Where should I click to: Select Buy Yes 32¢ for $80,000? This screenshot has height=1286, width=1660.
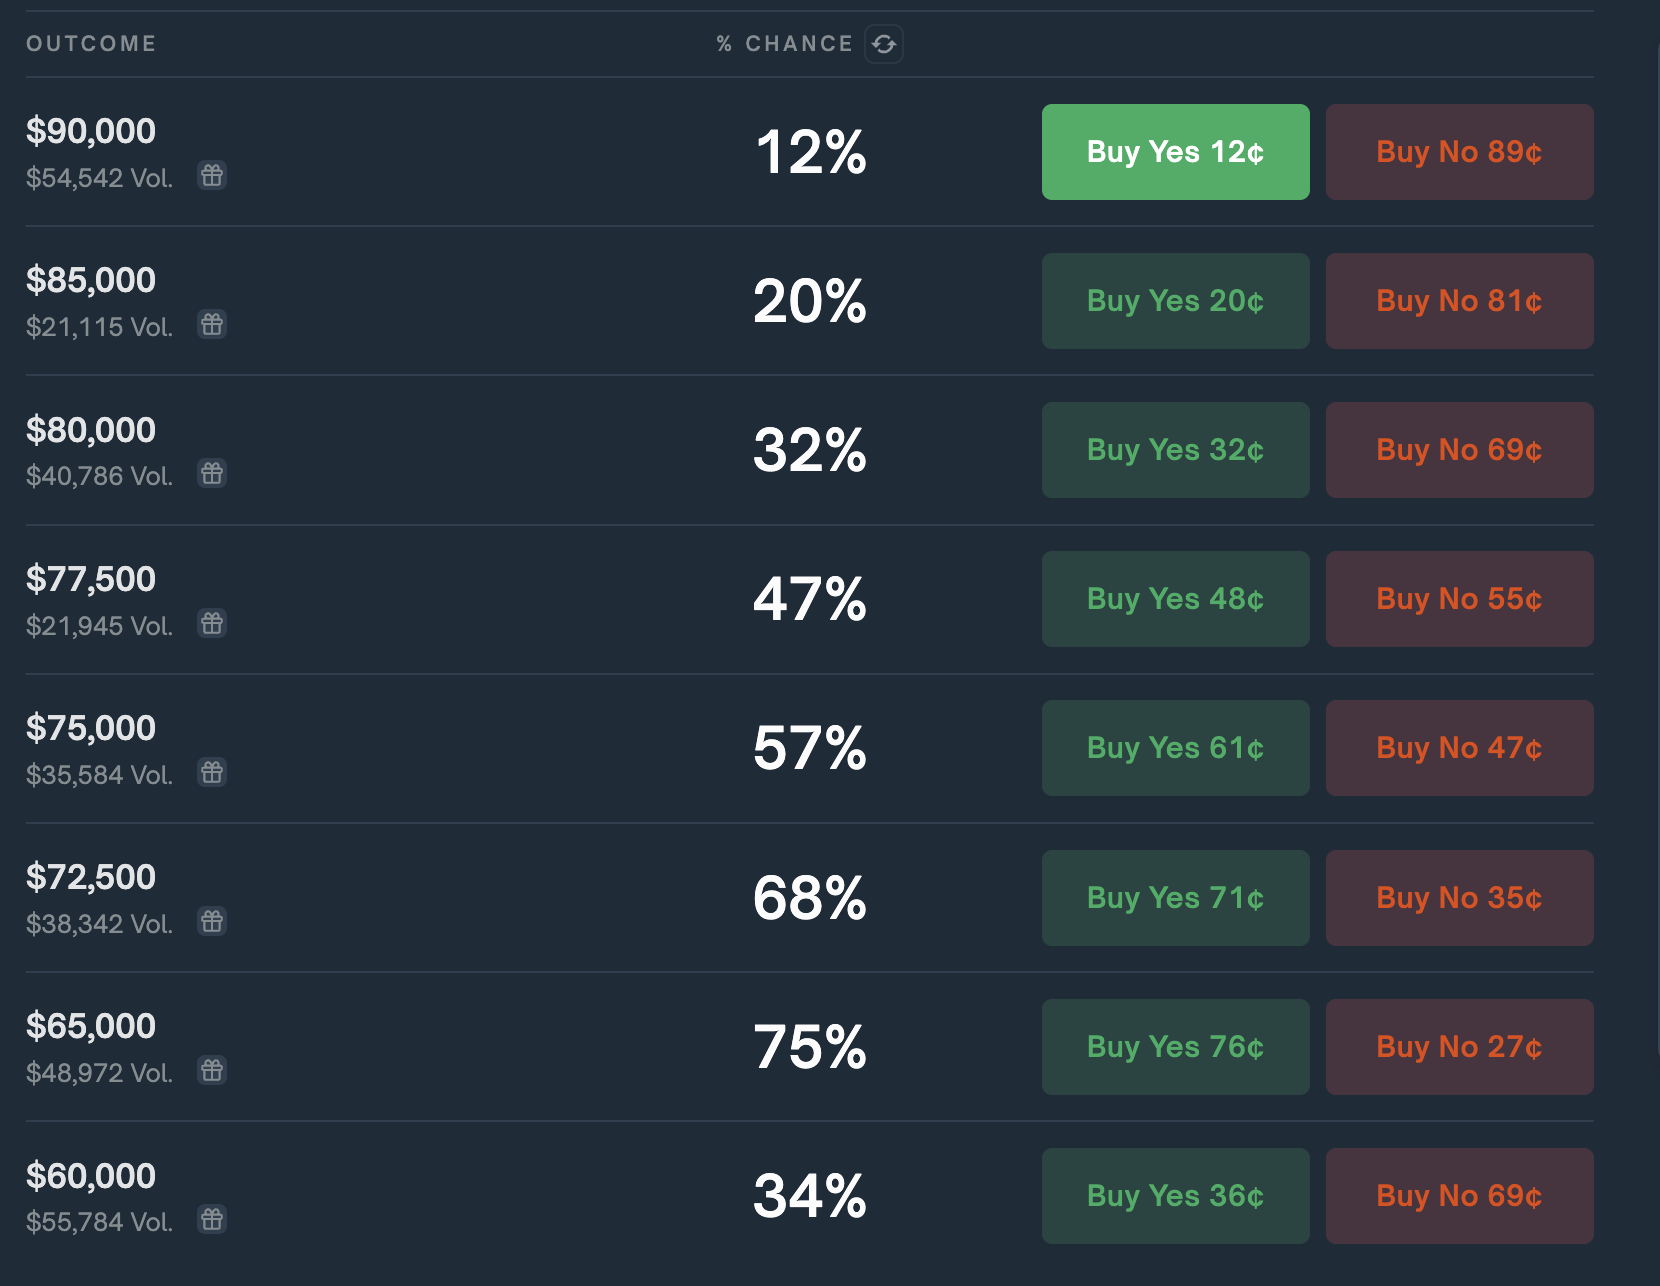pos(1175,450)
